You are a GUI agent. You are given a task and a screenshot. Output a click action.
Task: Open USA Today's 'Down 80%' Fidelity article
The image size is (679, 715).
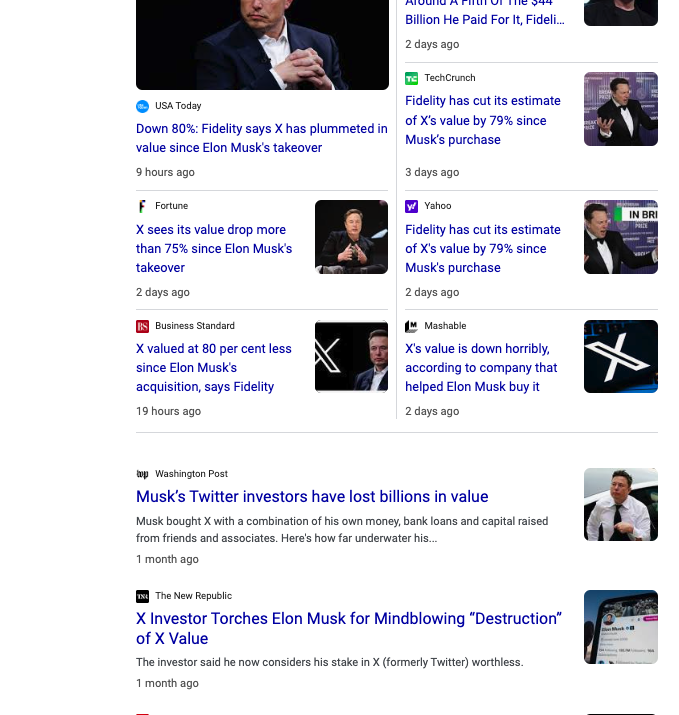click(x=261, y=138)
